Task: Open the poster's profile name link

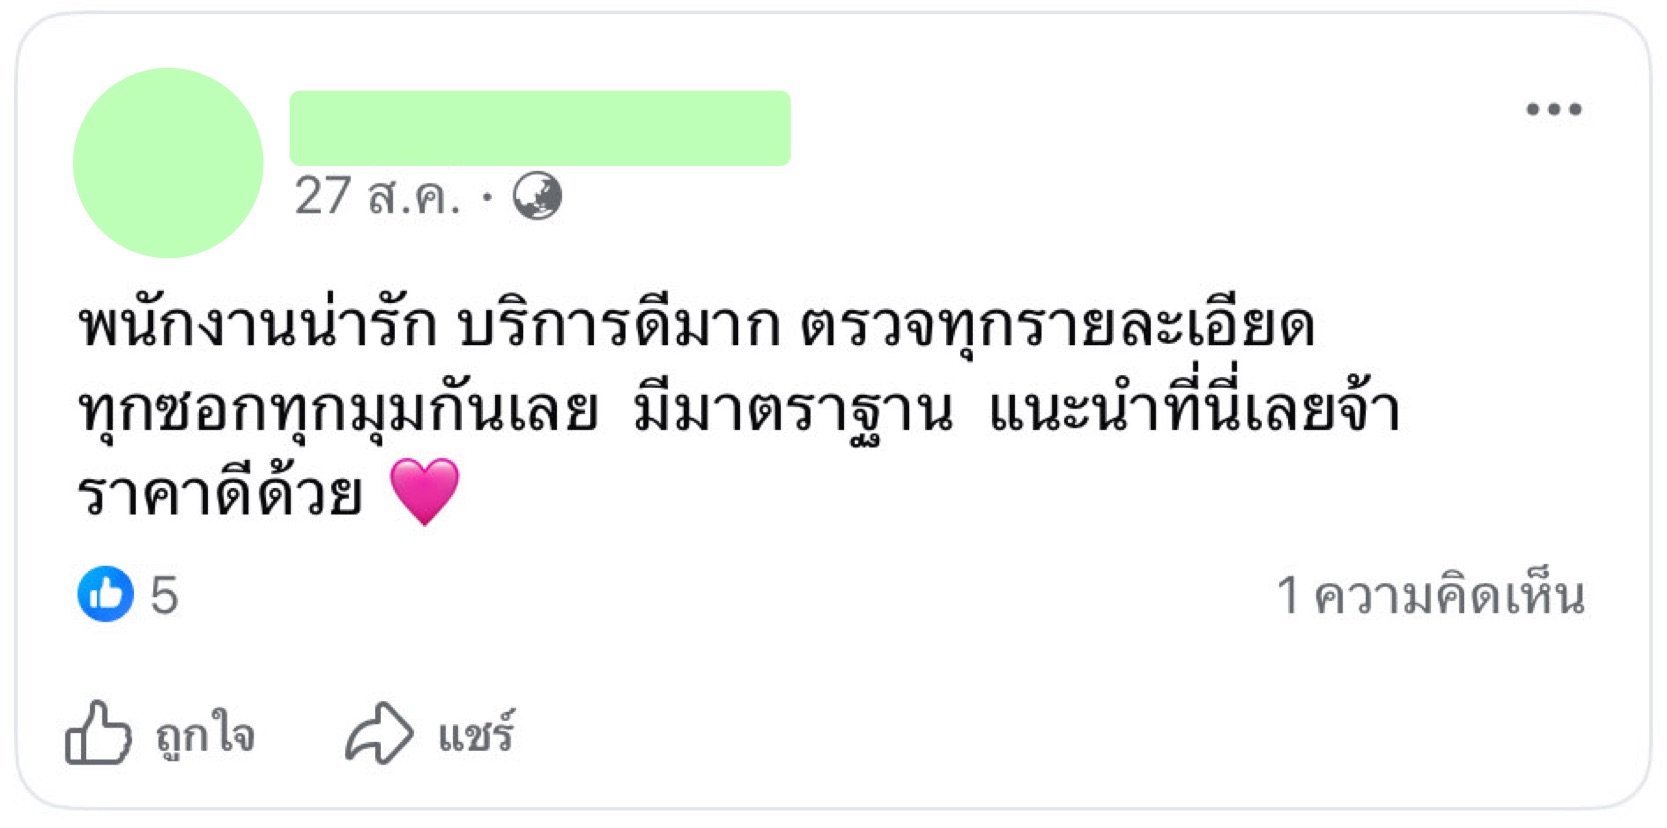Action: tap(540, 128)
